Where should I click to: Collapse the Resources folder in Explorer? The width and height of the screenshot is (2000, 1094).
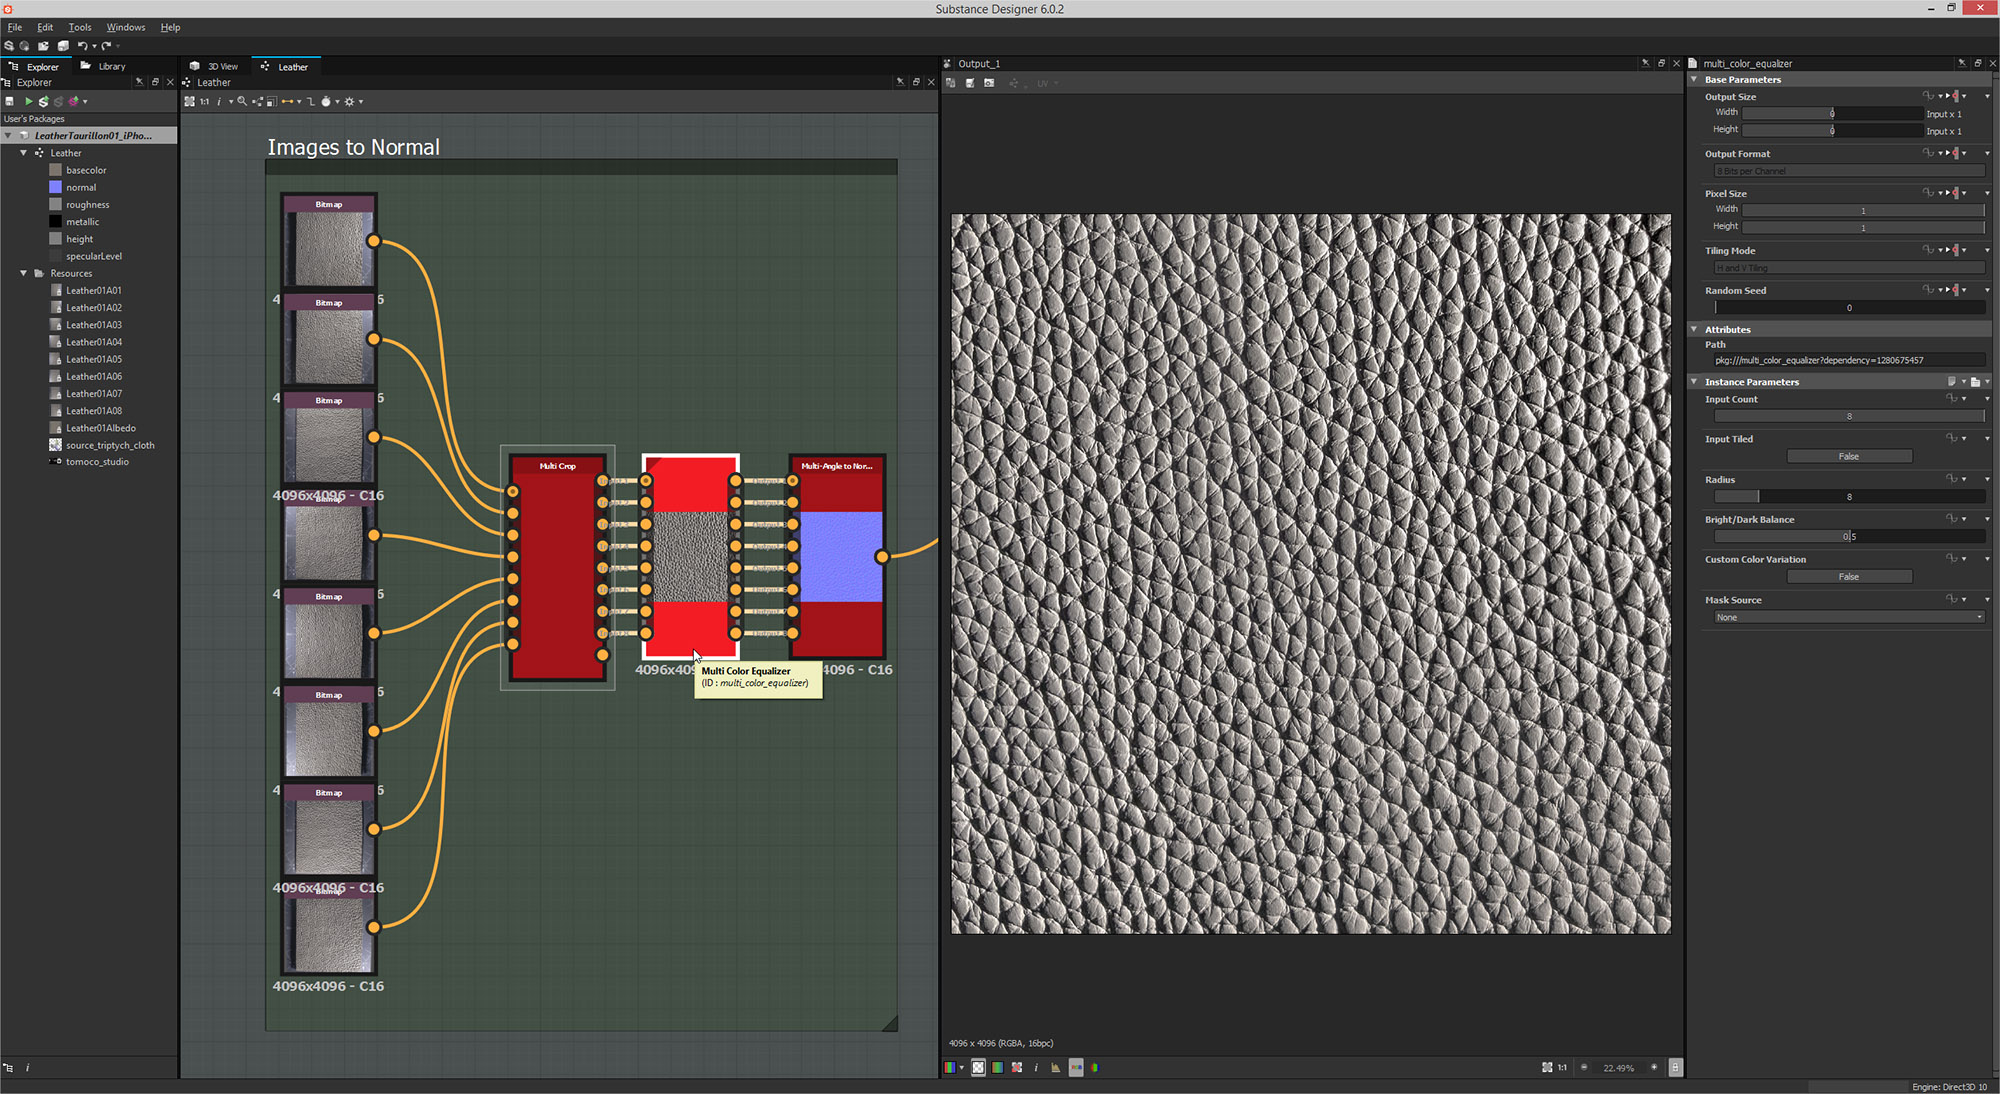coord(23,273)
